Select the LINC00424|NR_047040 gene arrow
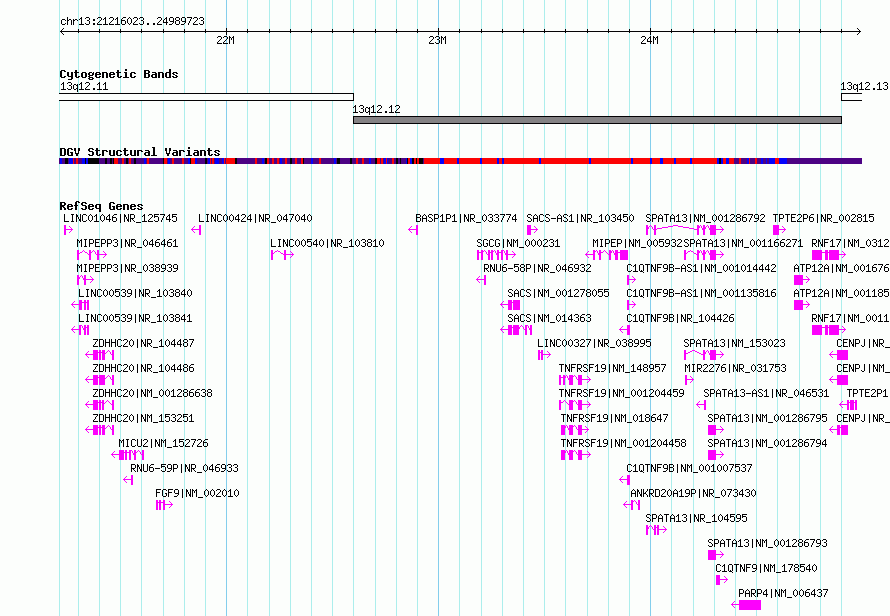The image size is (890, 616). click(x=196, y=230)
